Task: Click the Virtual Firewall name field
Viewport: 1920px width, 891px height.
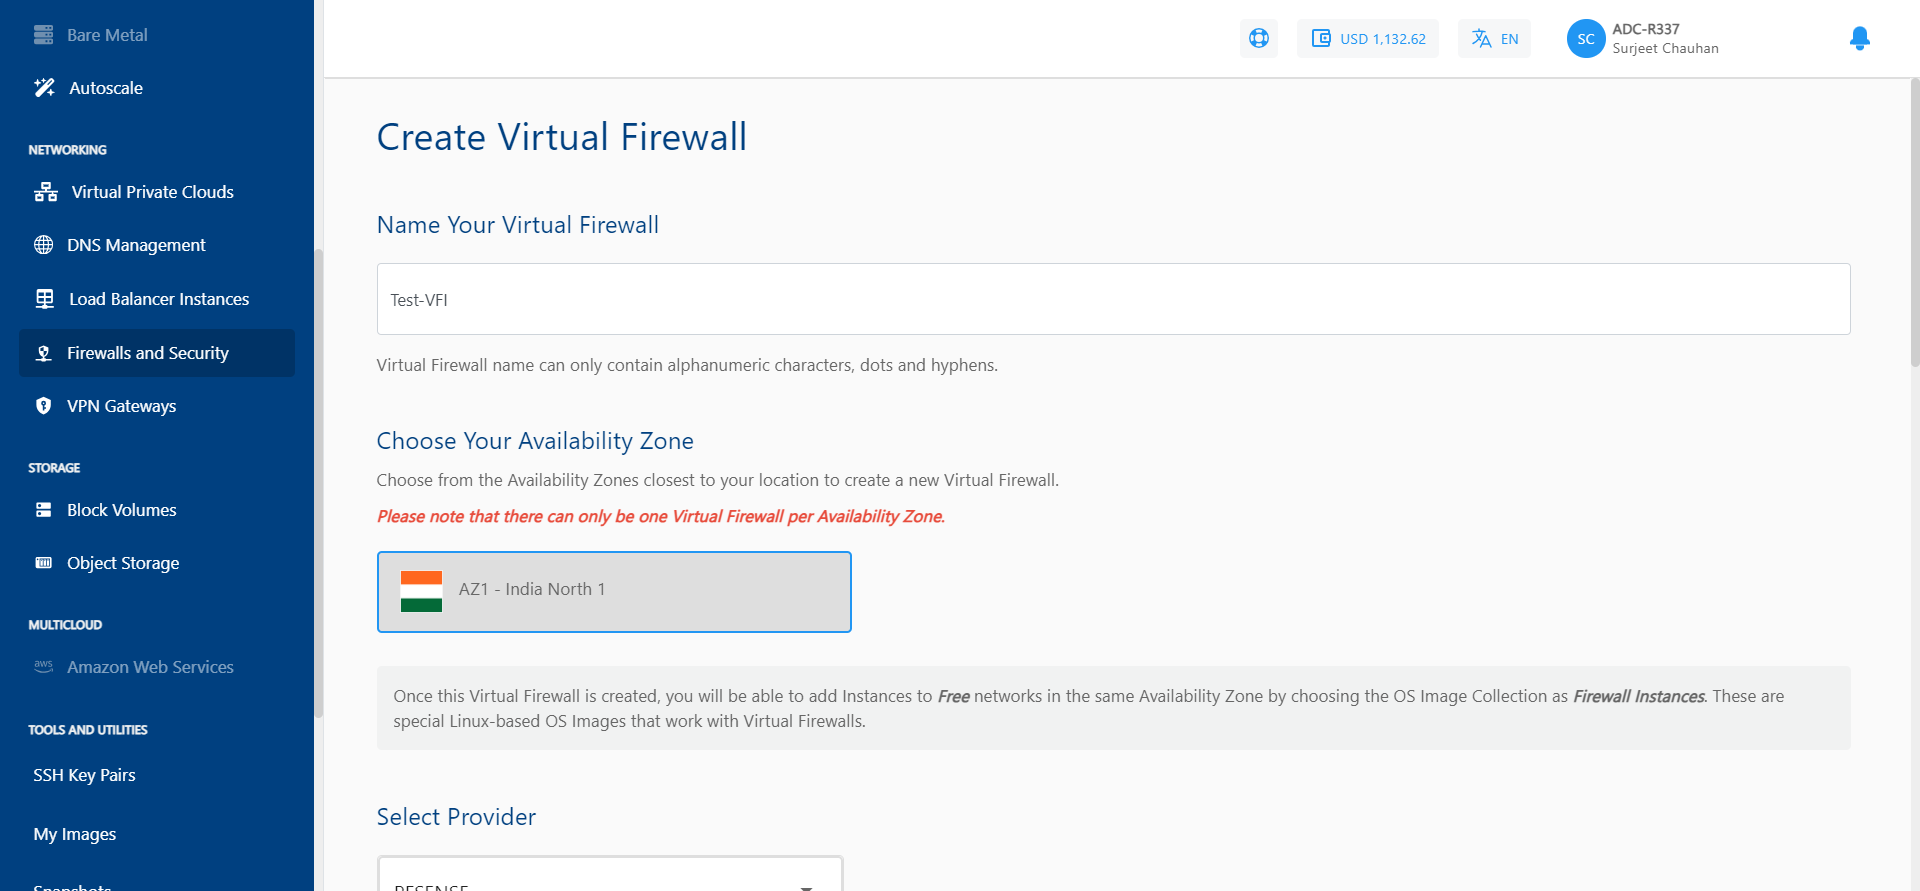Action: click(1112, 299)
